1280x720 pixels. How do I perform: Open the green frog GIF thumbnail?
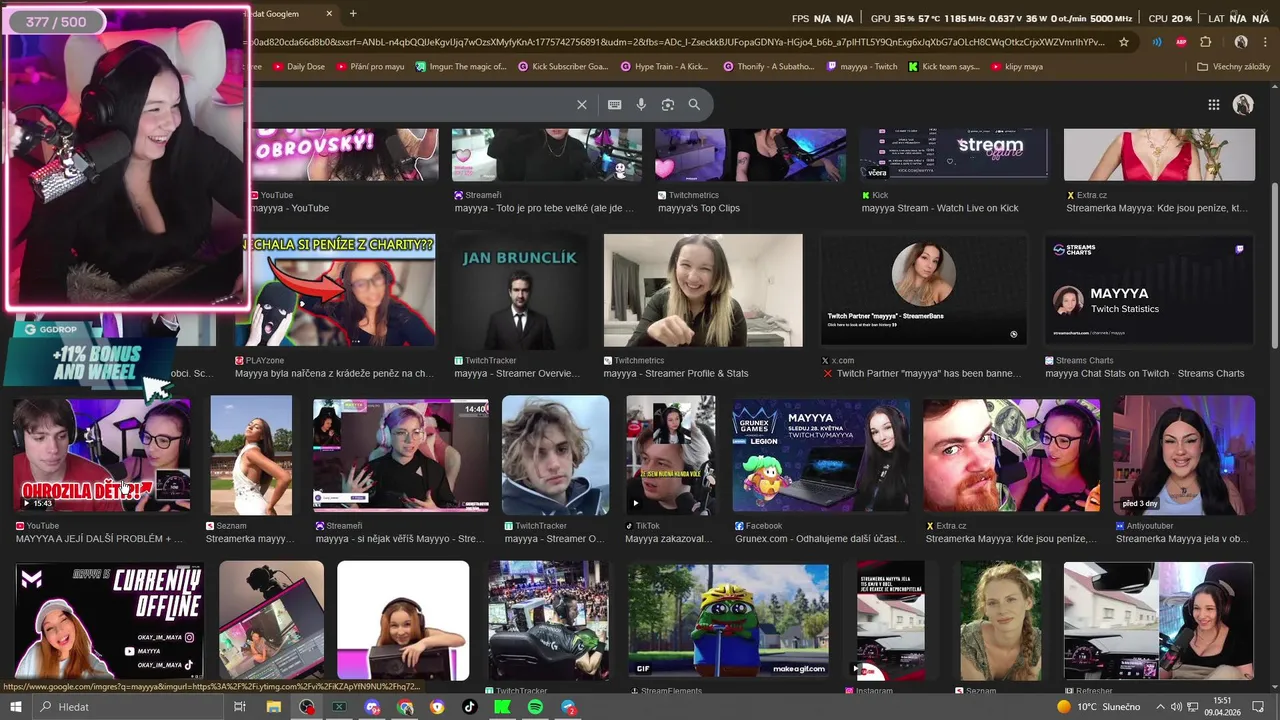click(728, 620)
